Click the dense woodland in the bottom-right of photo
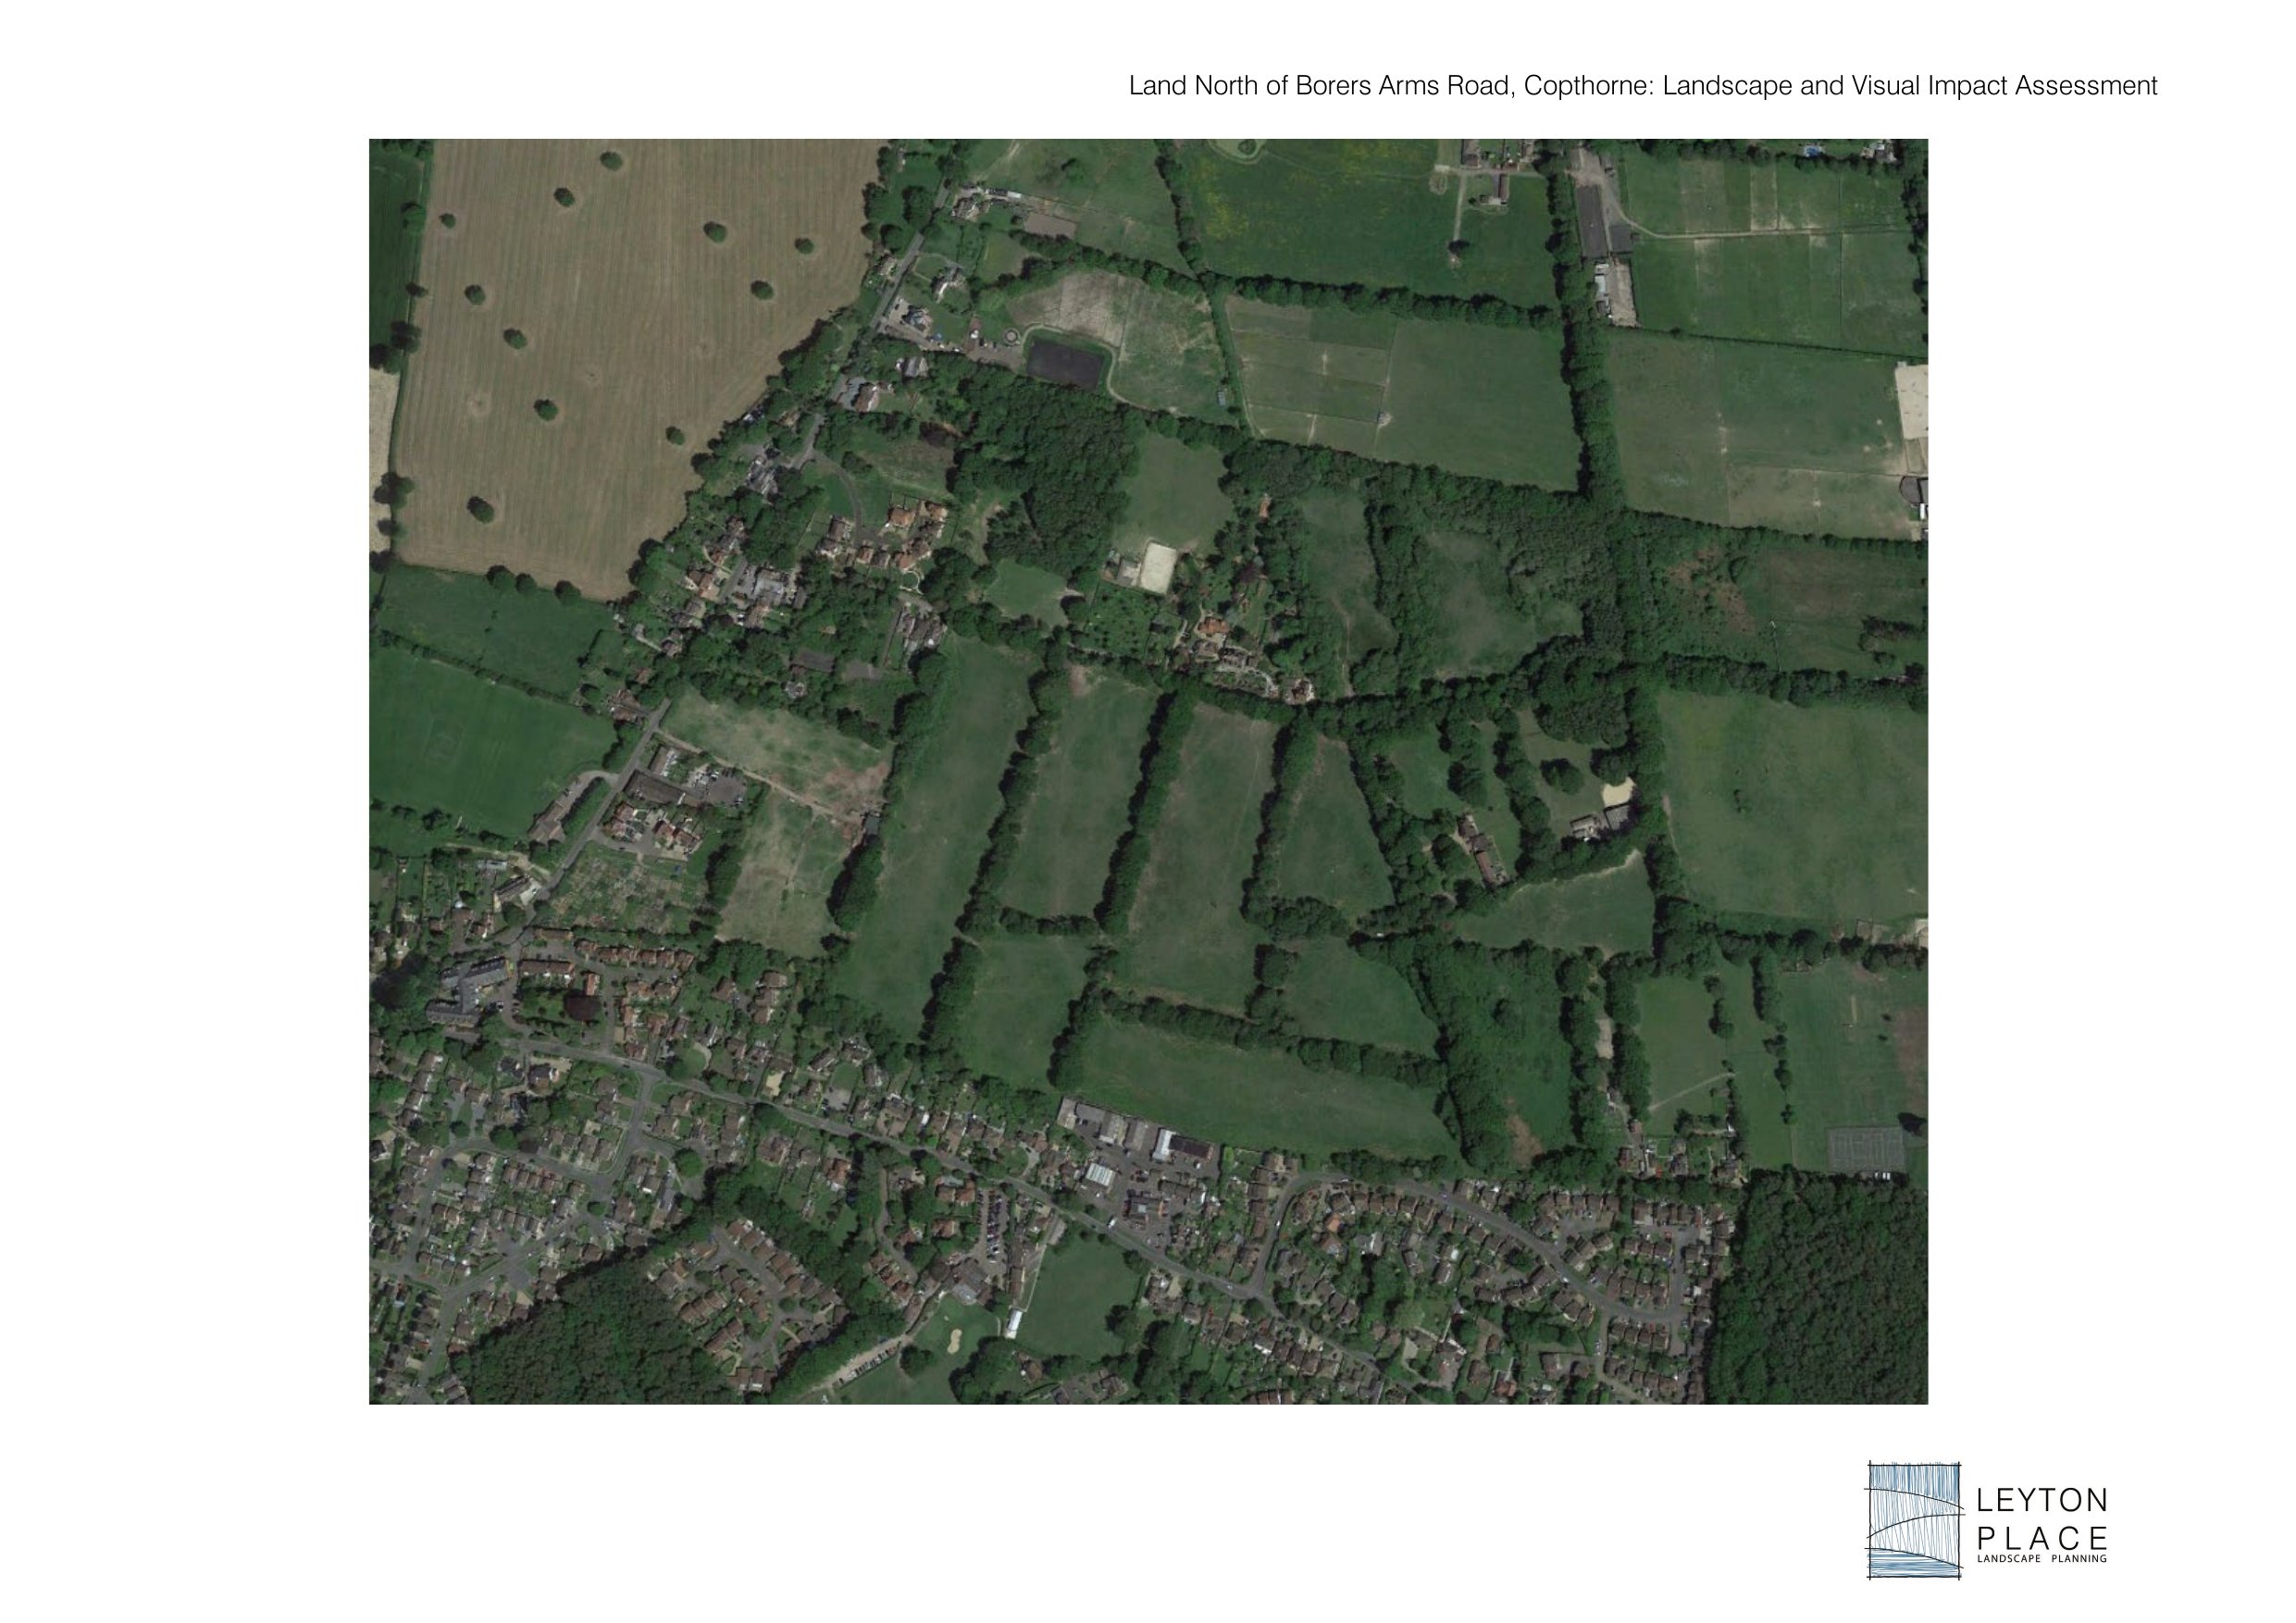This screenshot has height=1623, width=2296. 1820,1290
